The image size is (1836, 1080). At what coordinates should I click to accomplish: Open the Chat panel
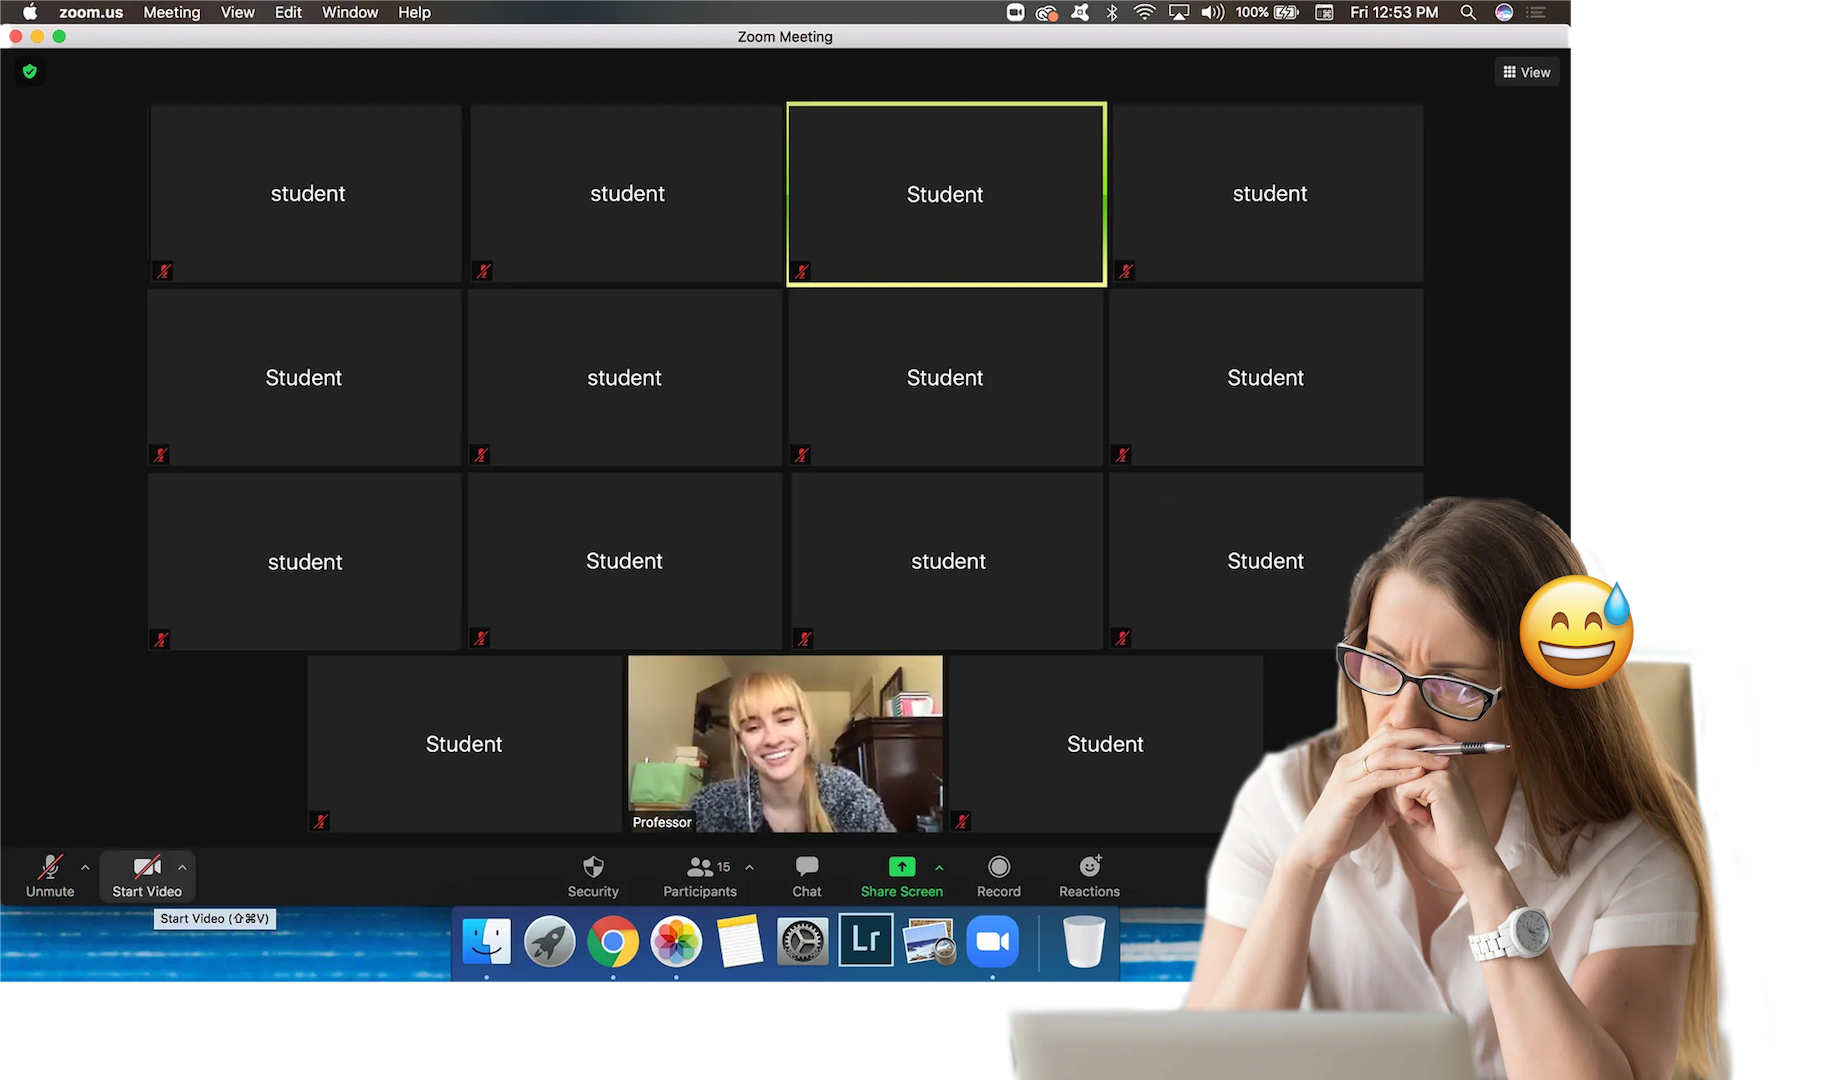click(806, 875)
